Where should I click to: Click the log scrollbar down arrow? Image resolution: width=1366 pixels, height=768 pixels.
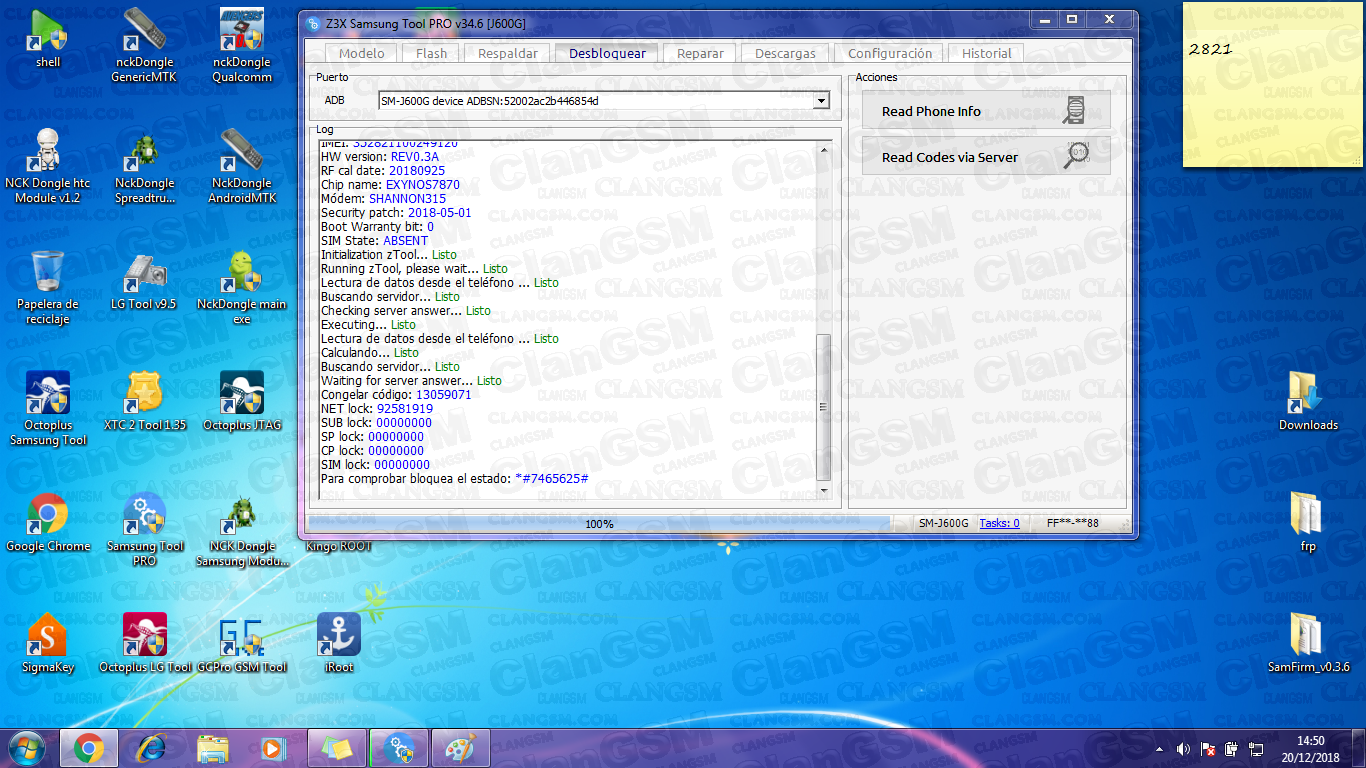point(824,490)
